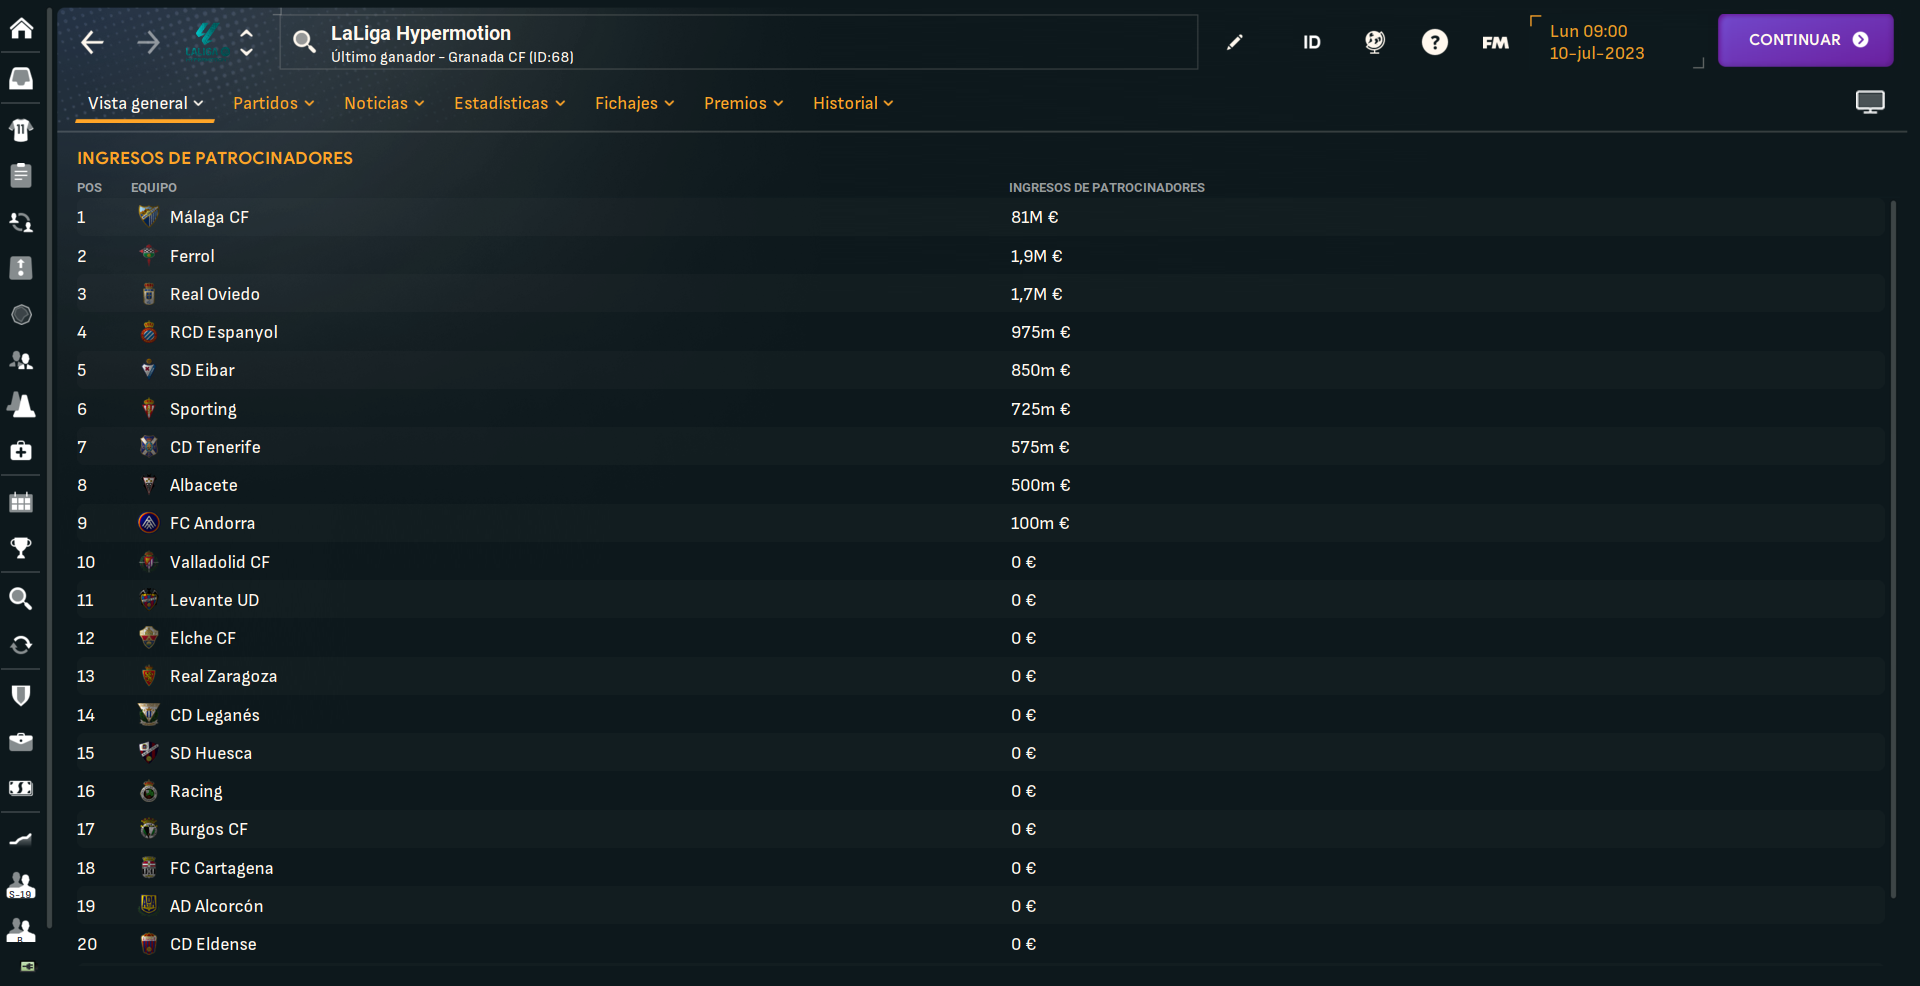The image size is (1920, 986).
Task: Select the CD Eldense row
Action: point(980,944)
